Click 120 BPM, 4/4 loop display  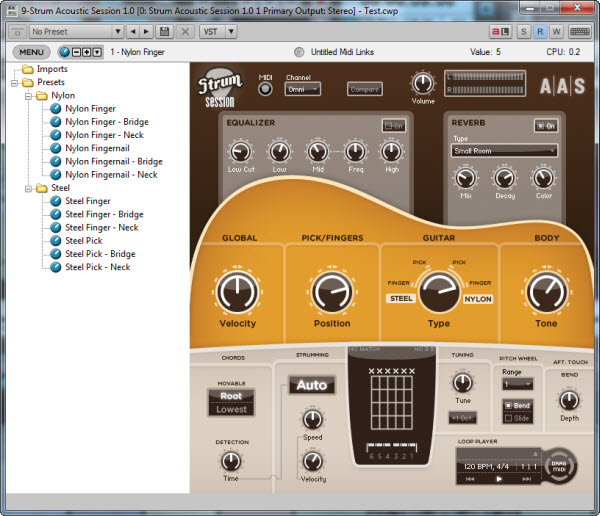[486, 466]
